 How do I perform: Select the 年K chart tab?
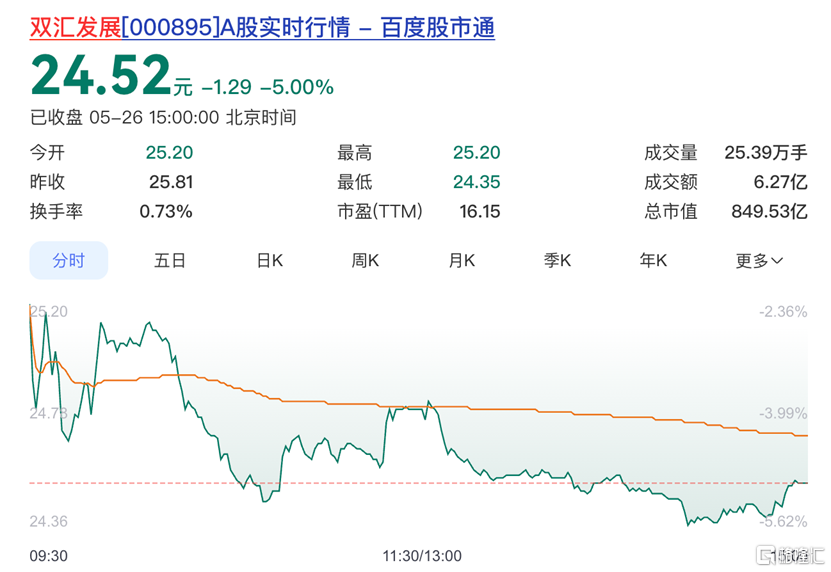click(653, 260)
